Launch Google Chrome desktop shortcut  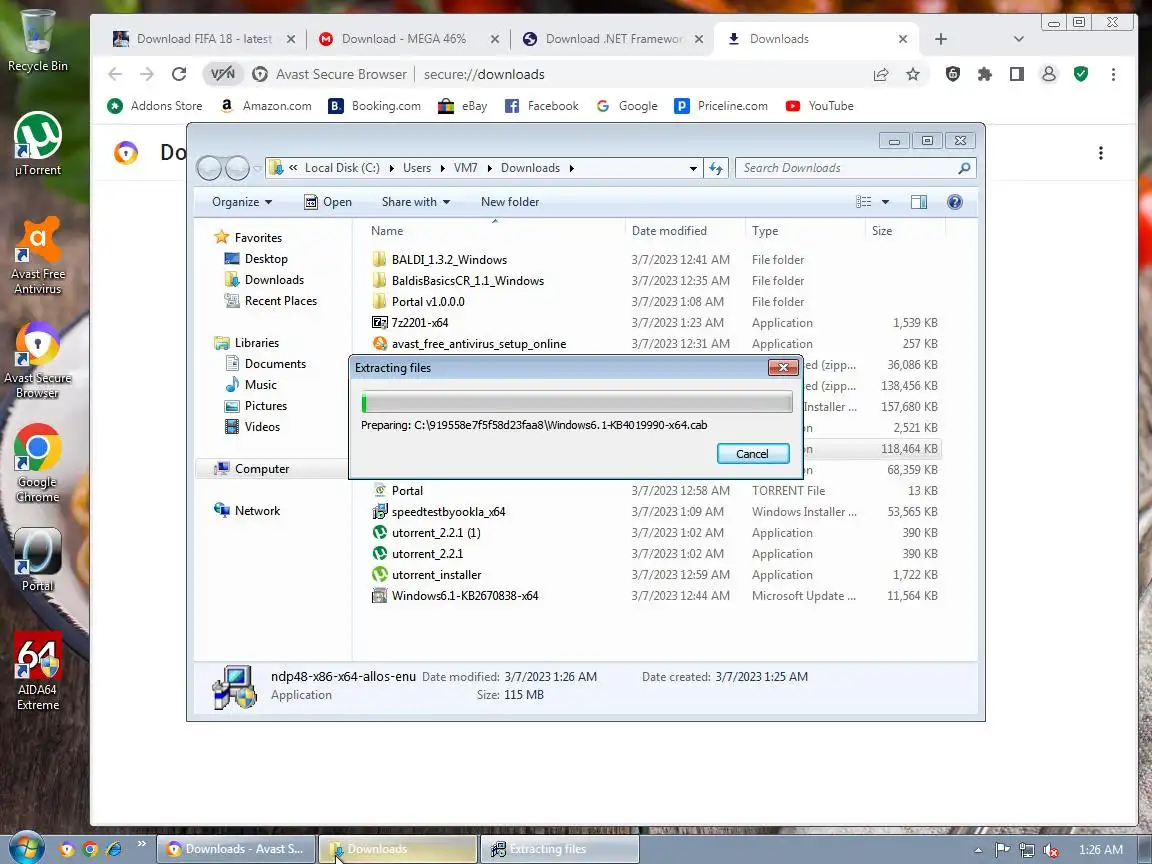coord(37,464)
